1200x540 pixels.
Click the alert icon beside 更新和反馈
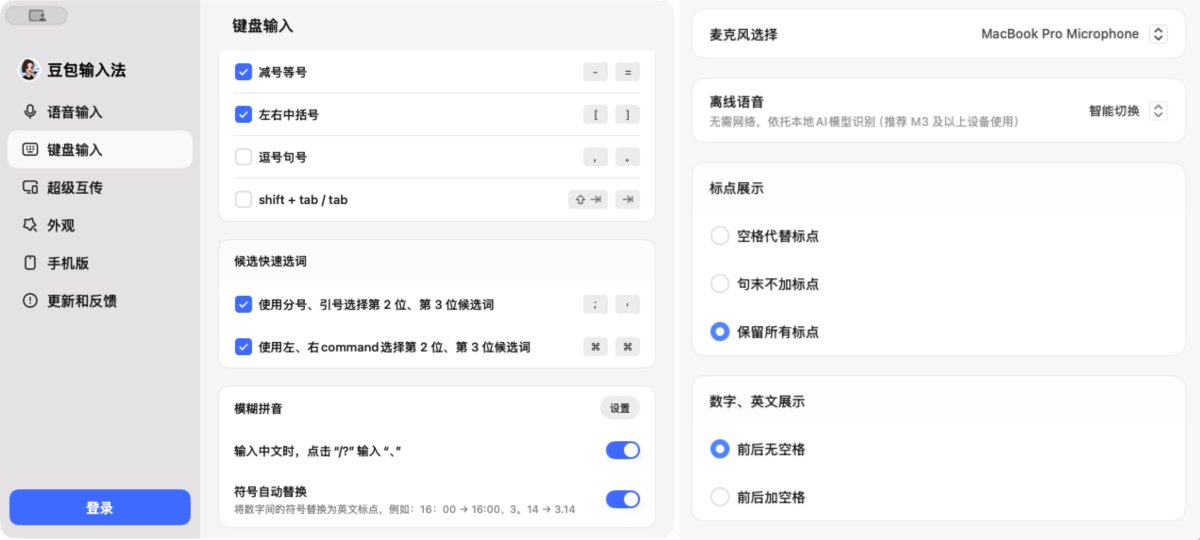pos(30,300)
